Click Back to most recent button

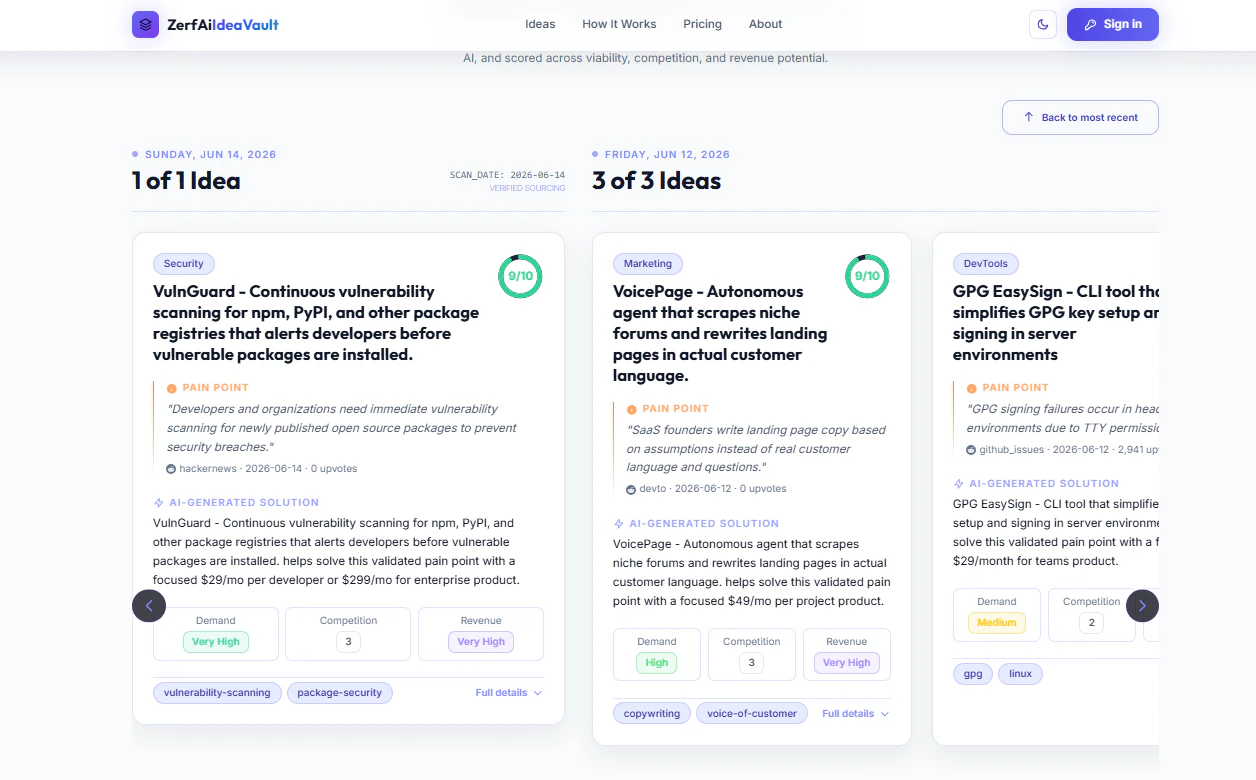tap(1080, 117)
